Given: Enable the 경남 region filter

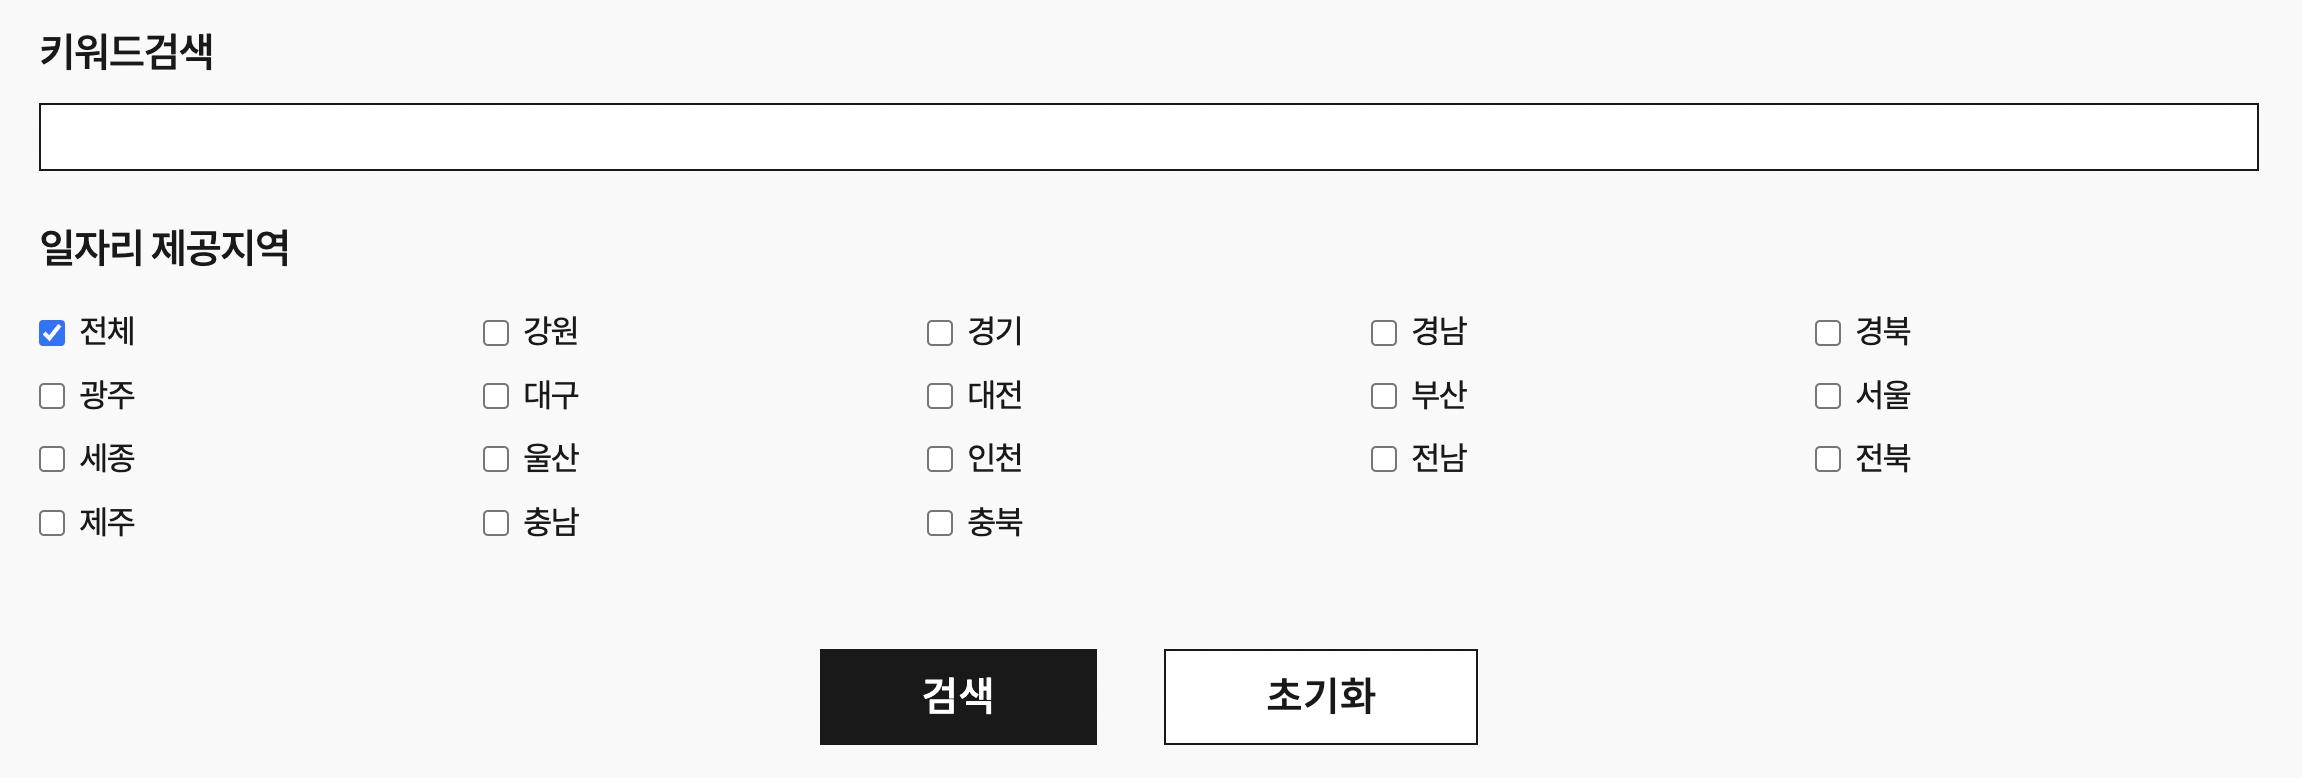Looking at the screenshot, I should coord(1382,333).
